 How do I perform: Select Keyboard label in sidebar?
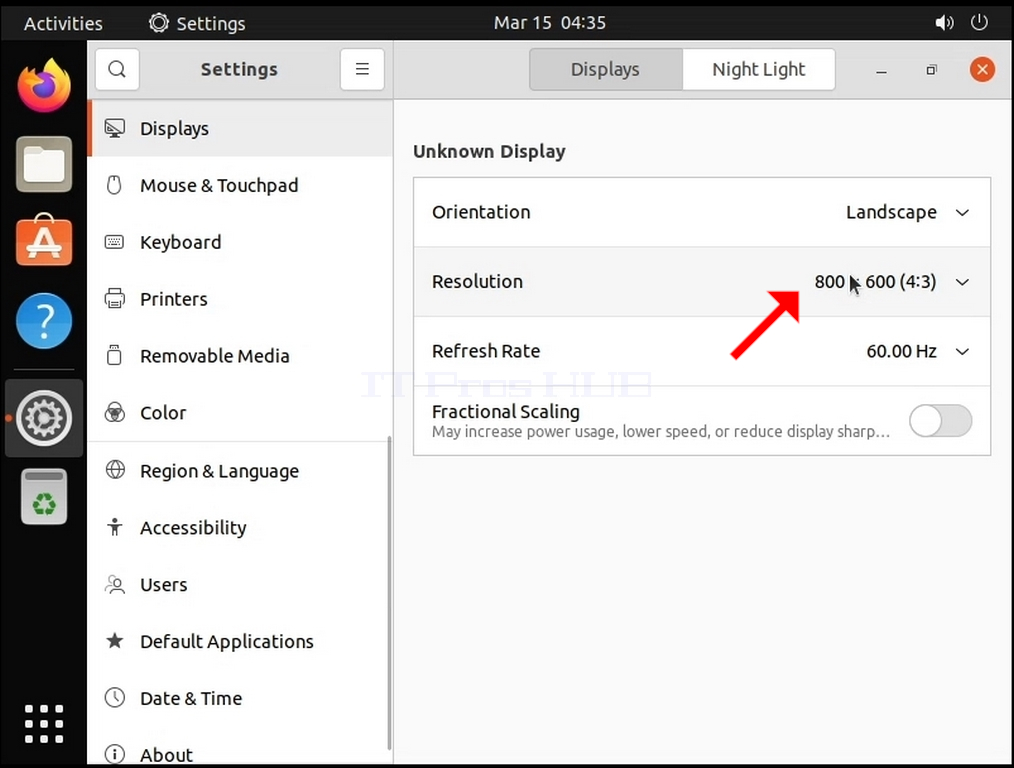coord(180,242)
